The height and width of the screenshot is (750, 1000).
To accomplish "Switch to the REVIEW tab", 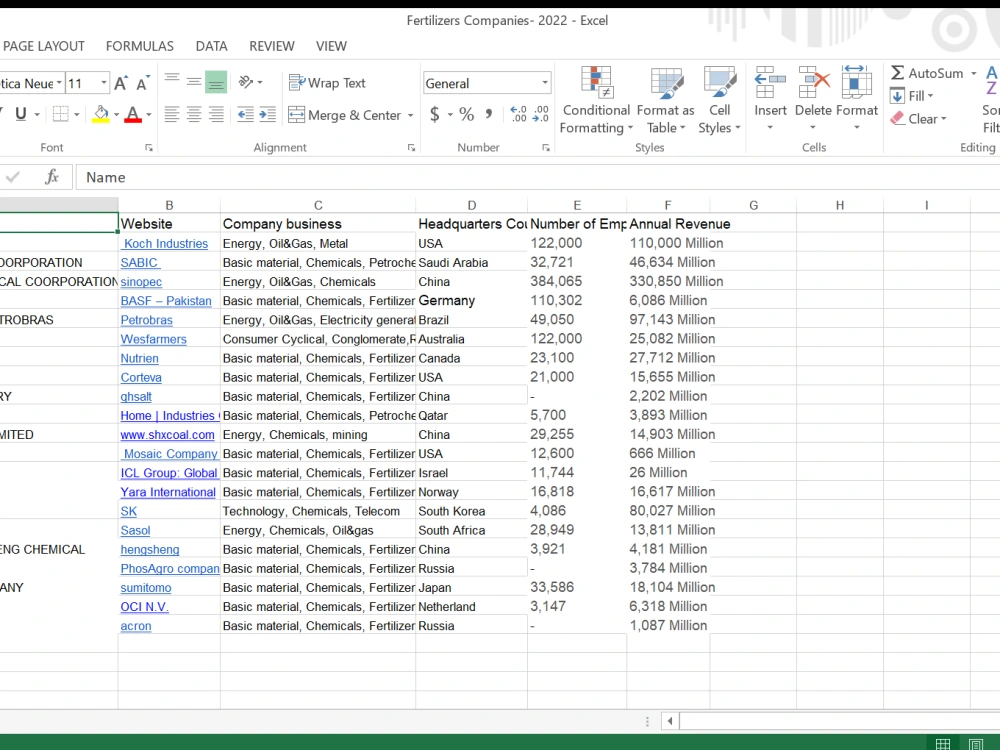I will [272, 46].
